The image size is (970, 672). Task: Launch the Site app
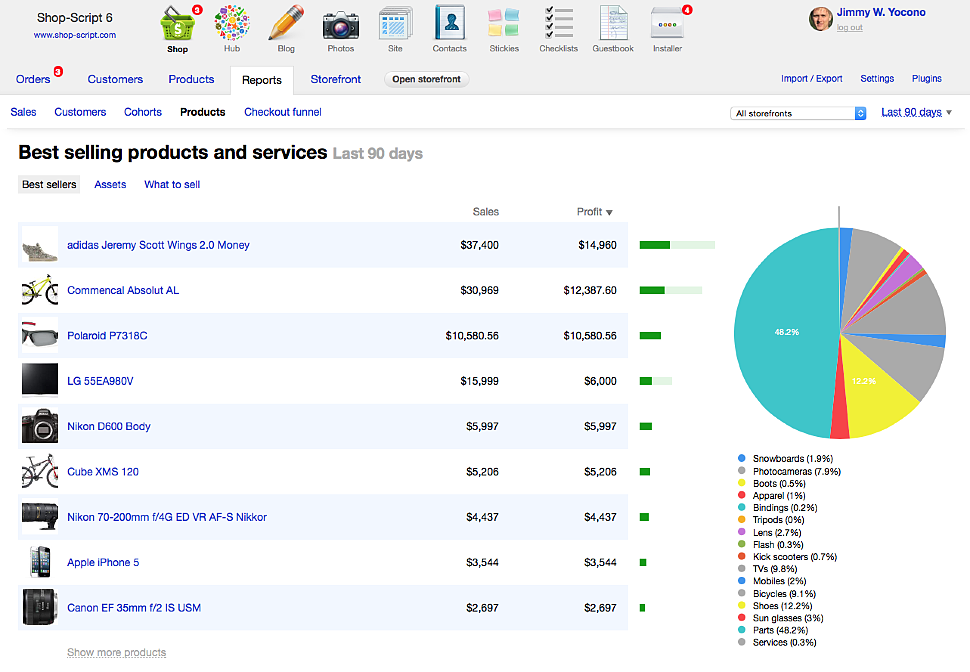point(395,27)
